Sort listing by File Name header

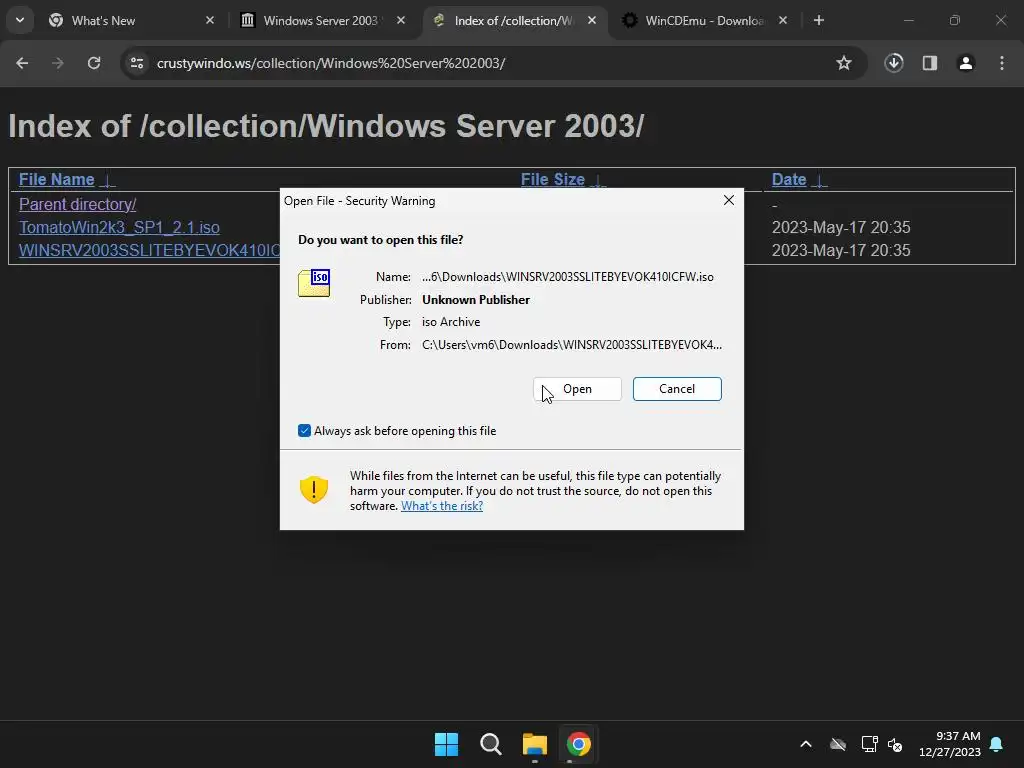57,180
